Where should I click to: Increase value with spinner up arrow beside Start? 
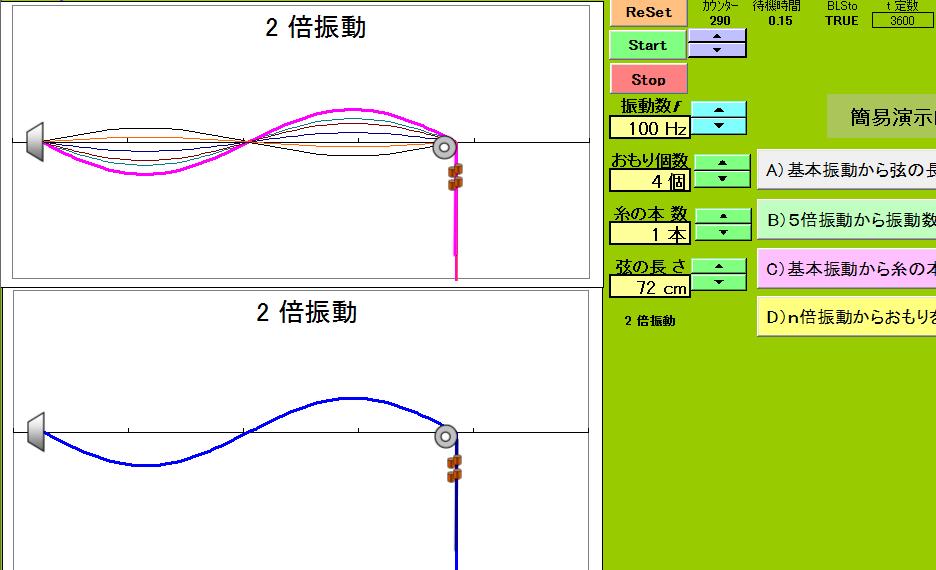click(x=717, y=36)
